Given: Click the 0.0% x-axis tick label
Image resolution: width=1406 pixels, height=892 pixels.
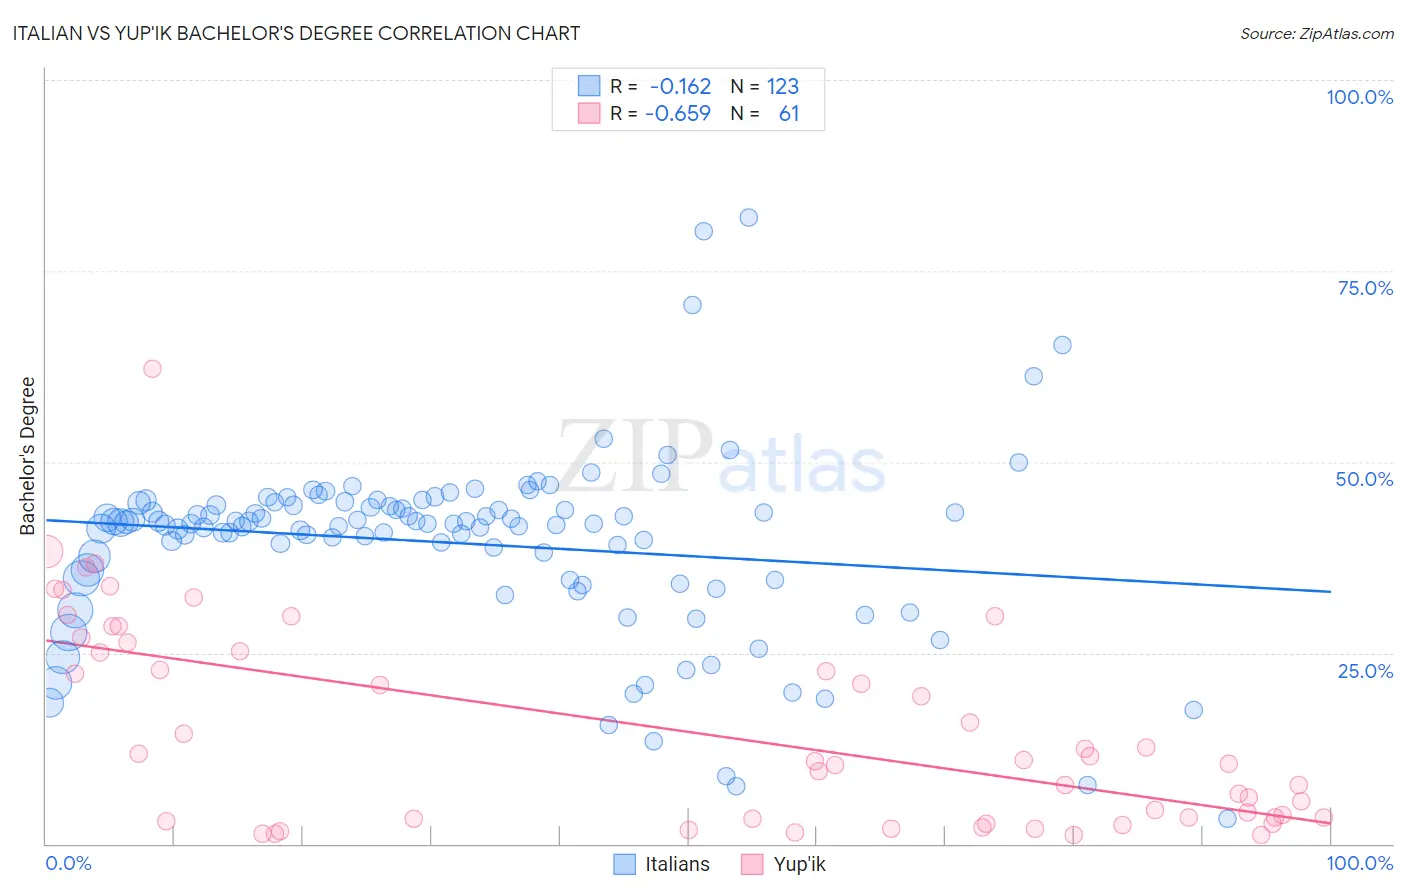Looking at the screenshot, I should click(x=68, y=863).
